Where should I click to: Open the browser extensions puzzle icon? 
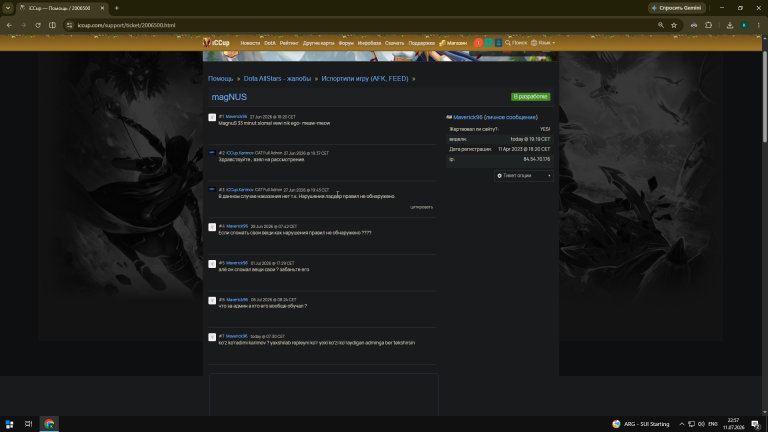click(708, 25)
